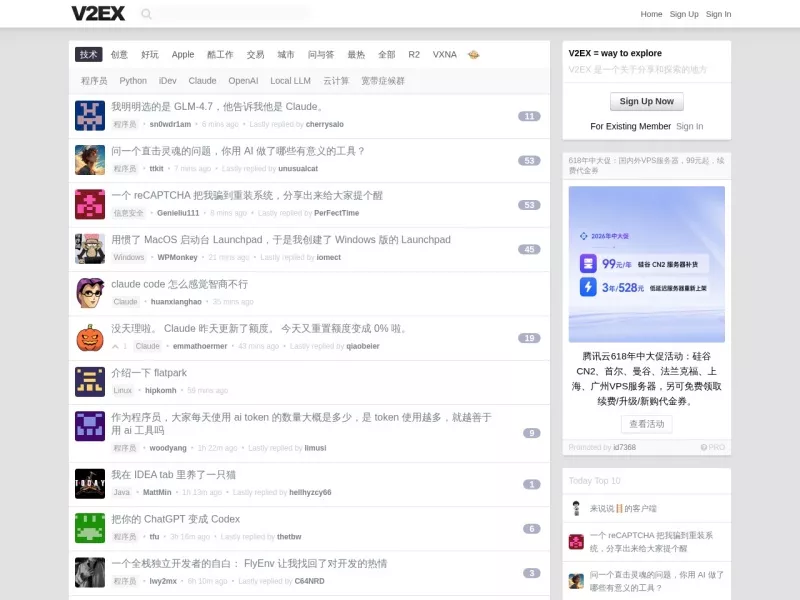The image size is (800, 600).
Task: Open the Windows 版 Launchpad topic
Action: pyautogui.click(x=281, y=240)
